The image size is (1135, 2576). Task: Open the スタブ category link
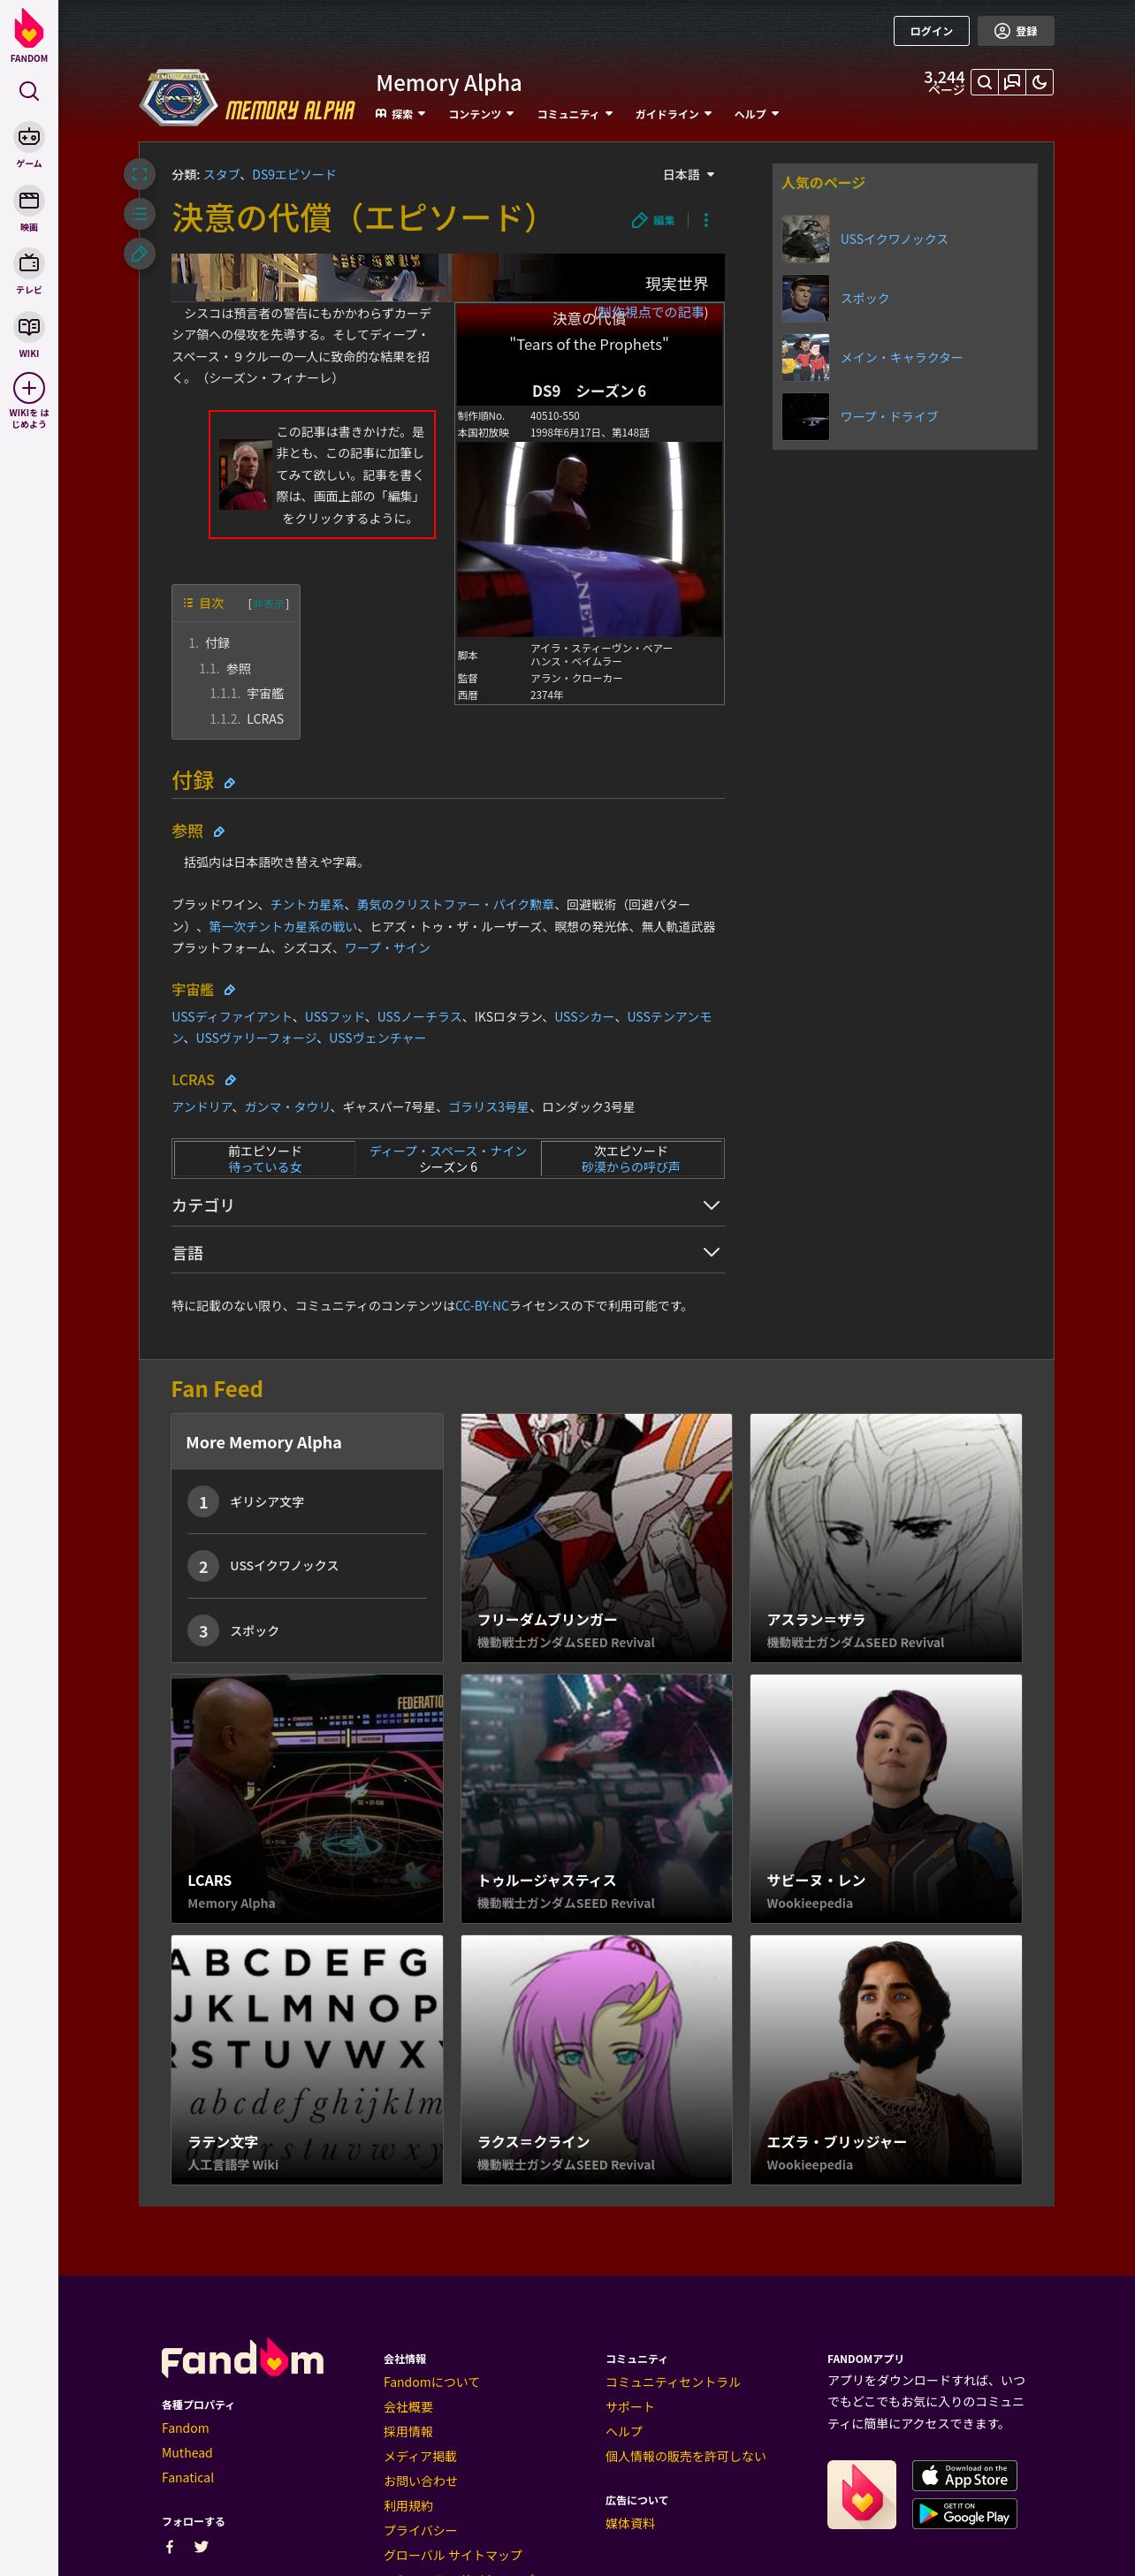point(221,175)
